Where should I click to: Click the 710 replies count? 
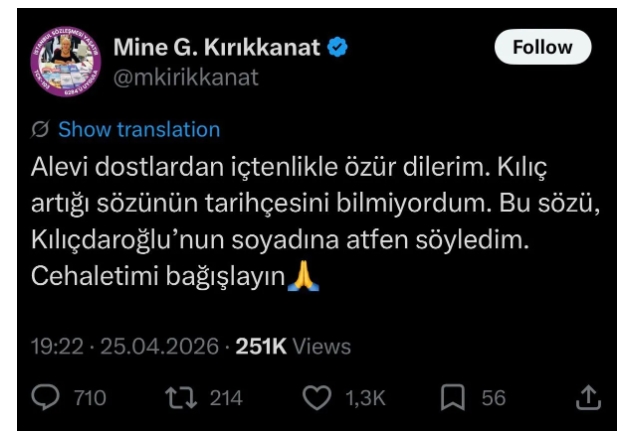pos(90,398)
